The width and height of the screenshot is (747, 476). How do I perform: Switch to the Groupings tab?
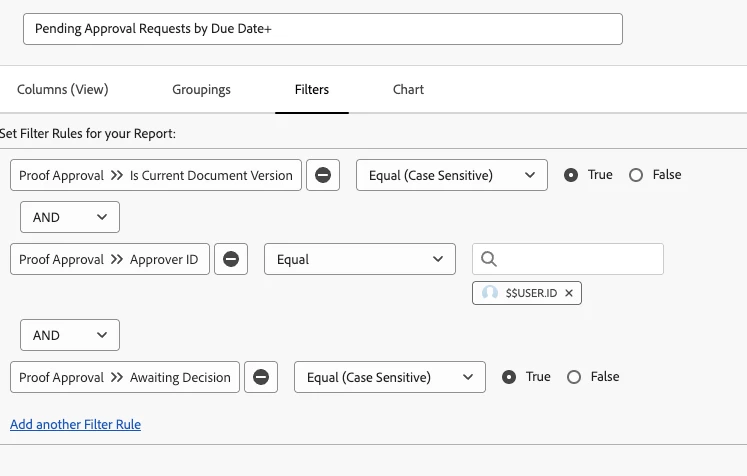201,90
